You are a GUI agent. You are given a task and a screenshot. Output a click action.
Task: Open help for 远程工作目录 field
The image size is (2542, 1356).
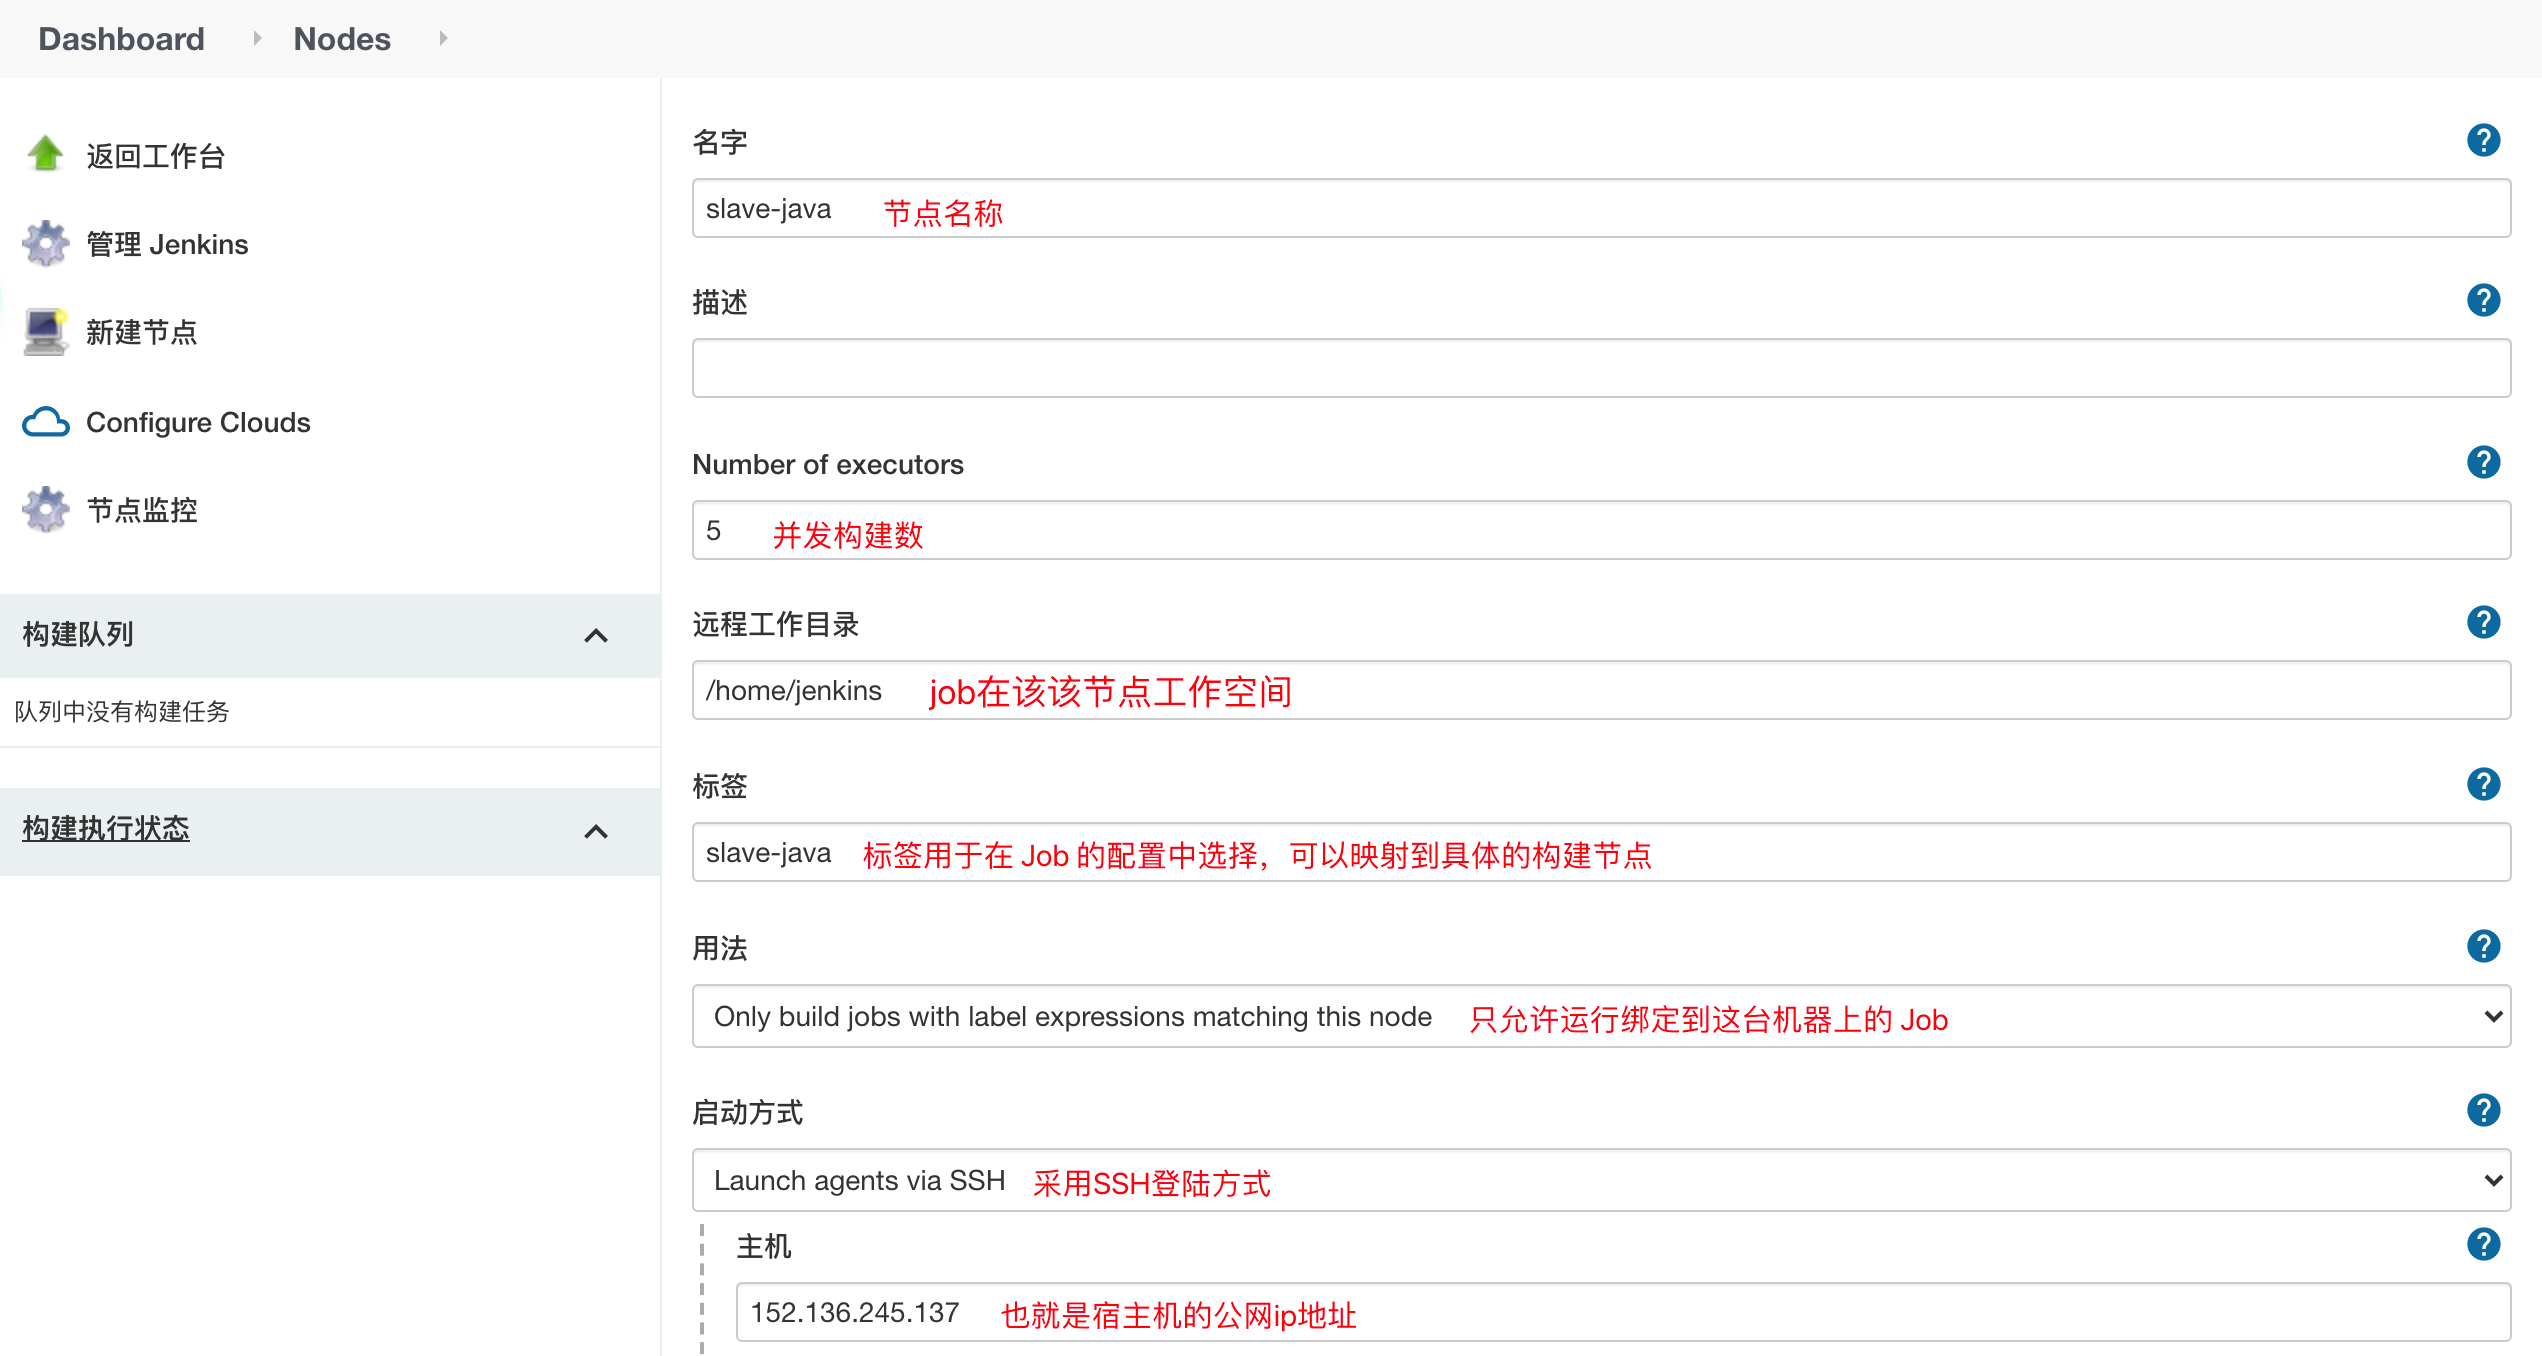tap(2483, 623)
